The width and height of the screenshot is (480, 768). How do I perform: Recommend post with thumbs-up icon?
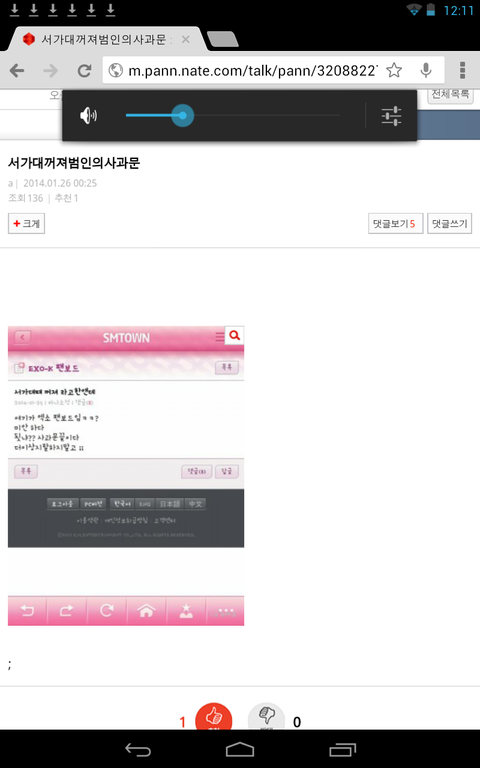(x=213, y=716)
